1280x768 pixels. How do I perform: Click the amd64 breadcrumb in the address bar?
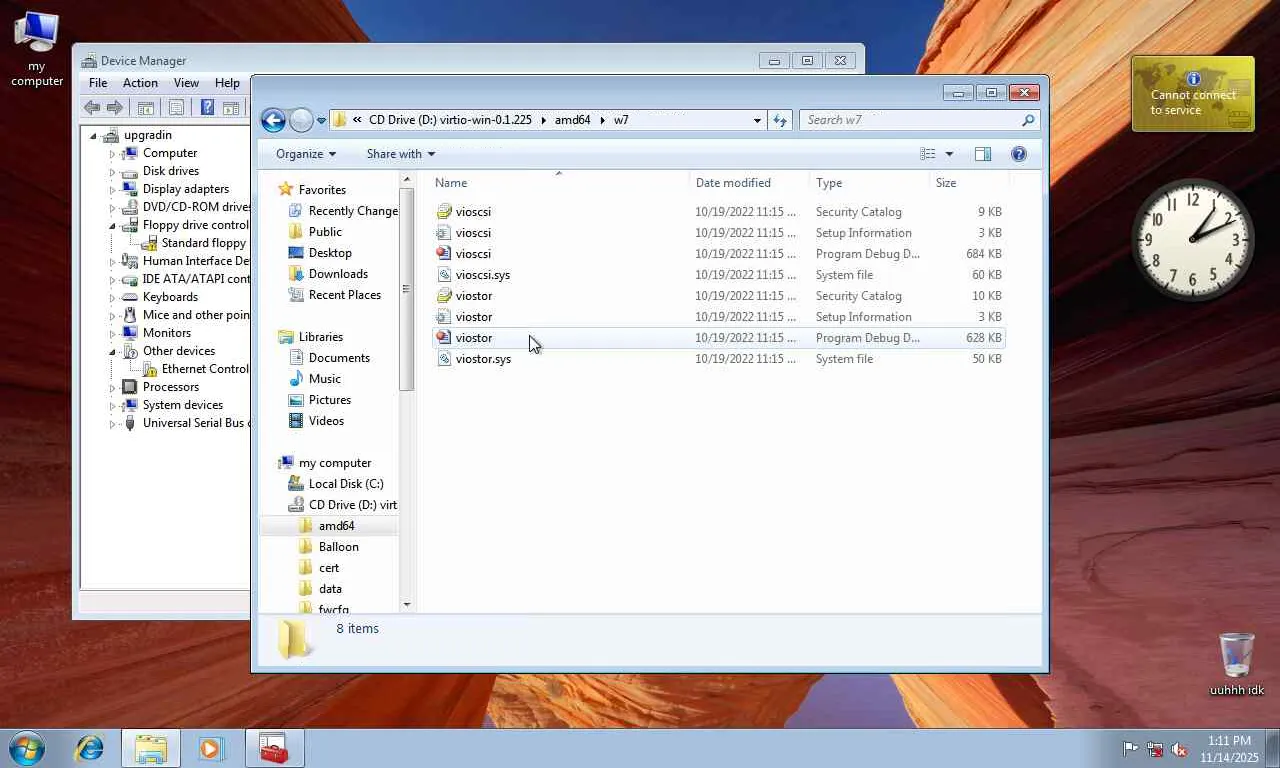(573, 120)
